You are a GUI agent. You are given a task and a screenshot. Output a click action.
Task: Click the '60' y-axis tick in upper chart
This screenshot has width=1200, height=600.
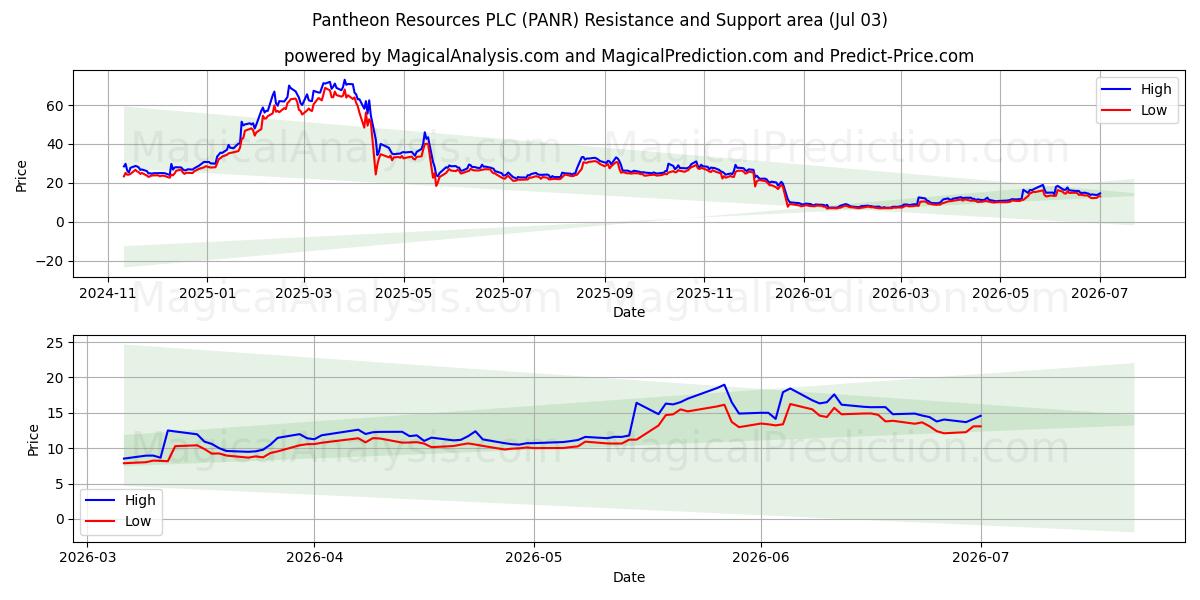[x=56, y=105]
